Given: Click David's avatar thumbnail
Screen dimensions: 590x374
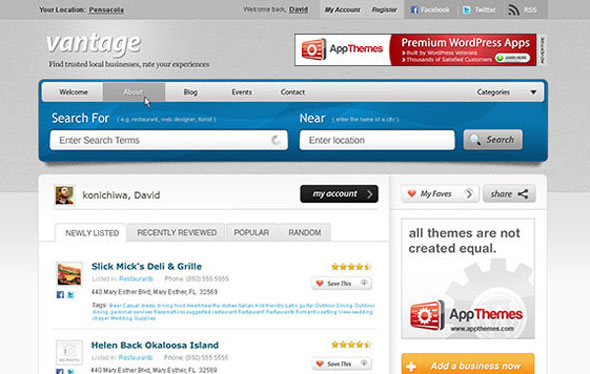Looking at the screenshot, I should click(x=64, y=195).
